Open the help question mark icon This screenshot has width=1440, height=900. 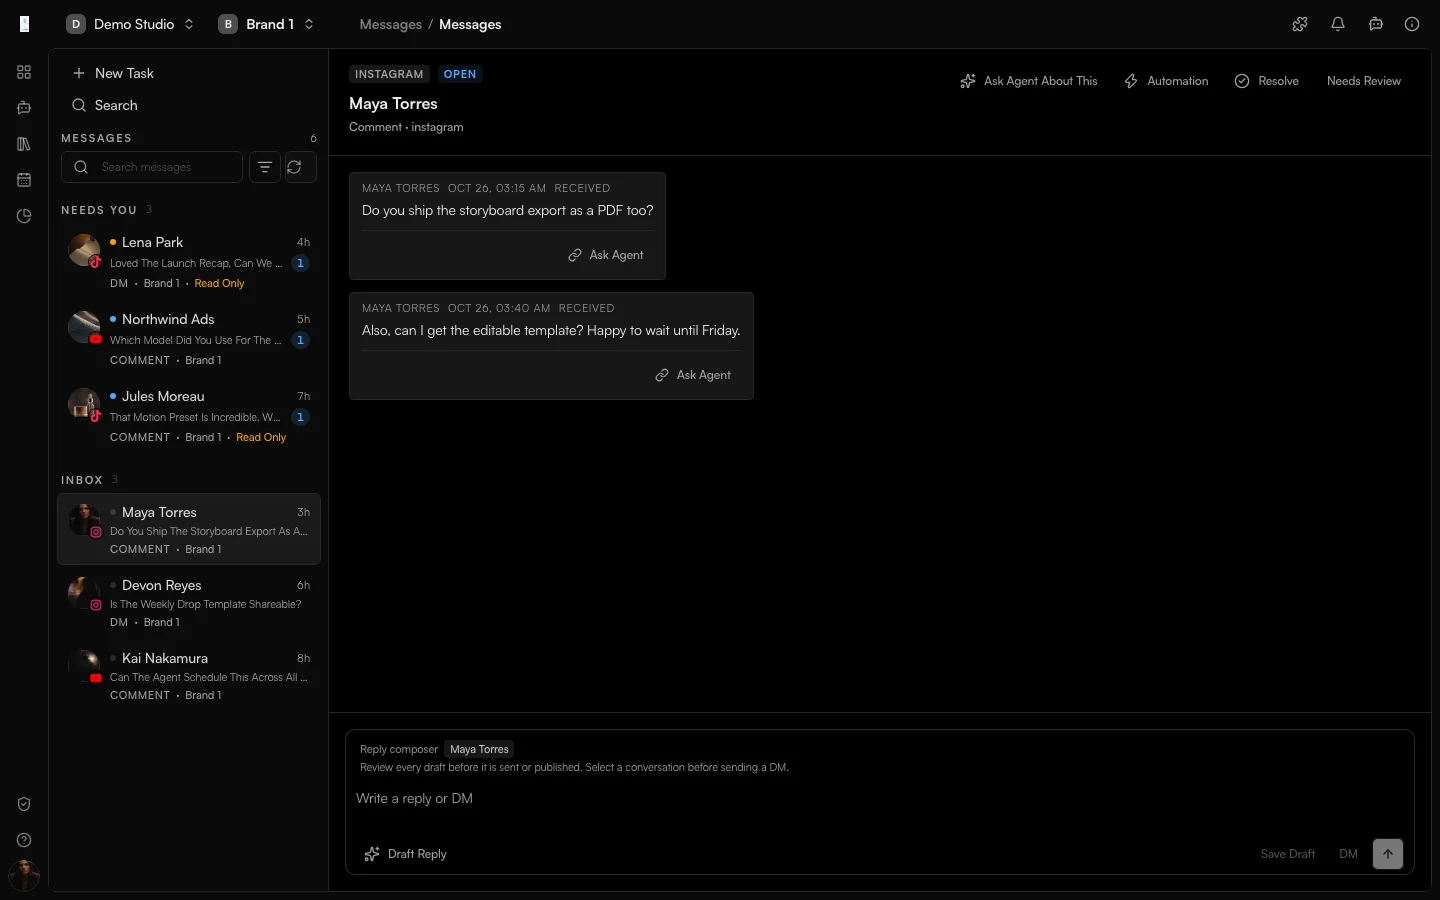click(24, 840)
